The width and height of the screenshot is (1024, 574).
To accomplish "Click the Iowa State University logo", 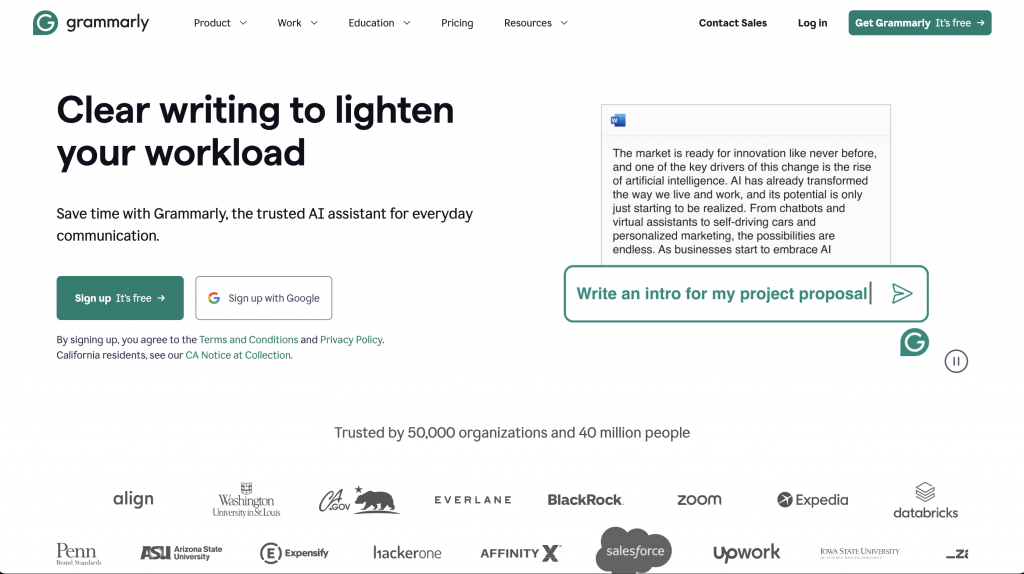I will [859, 553].
